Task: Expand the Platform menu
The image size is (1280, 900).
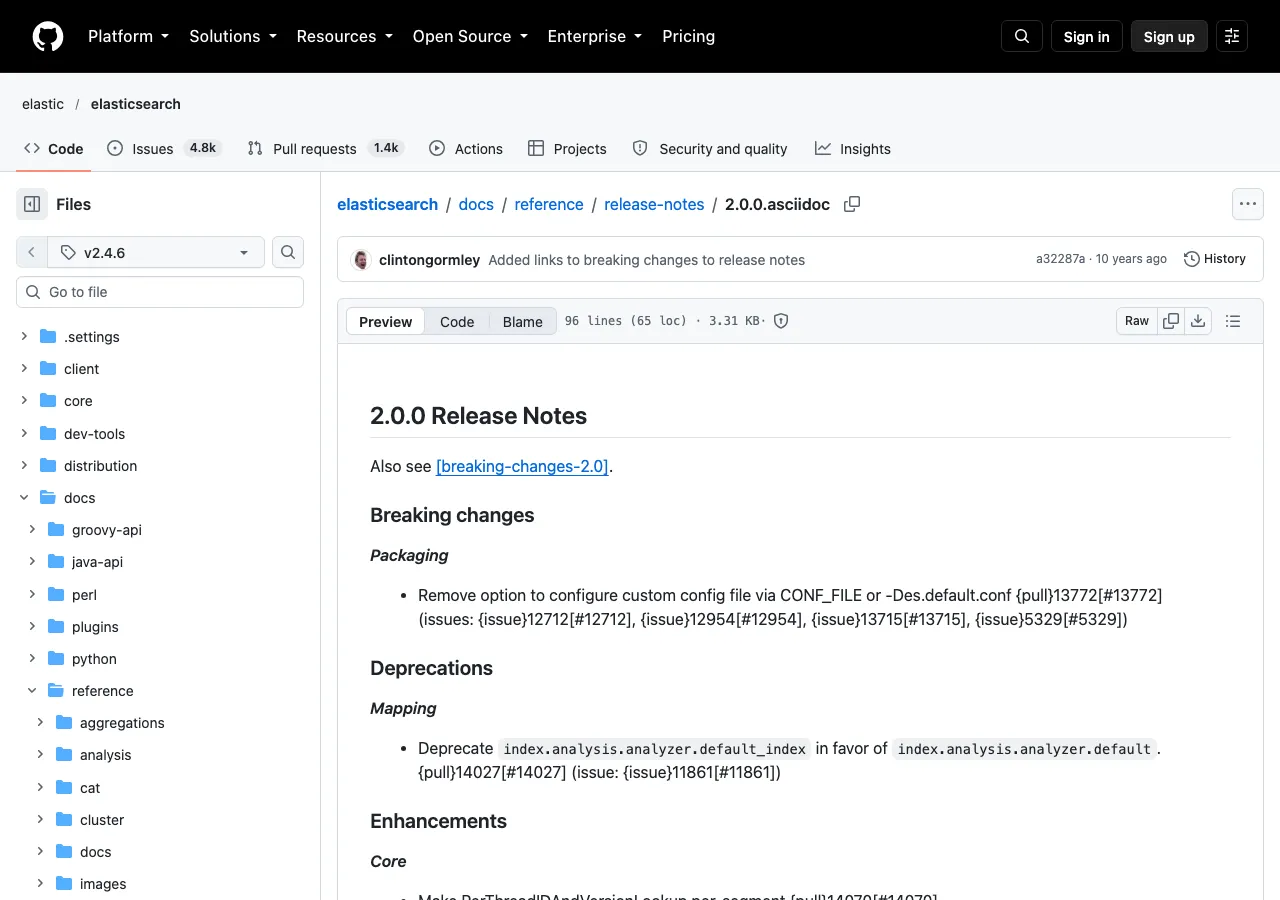Action: [129, 36]
